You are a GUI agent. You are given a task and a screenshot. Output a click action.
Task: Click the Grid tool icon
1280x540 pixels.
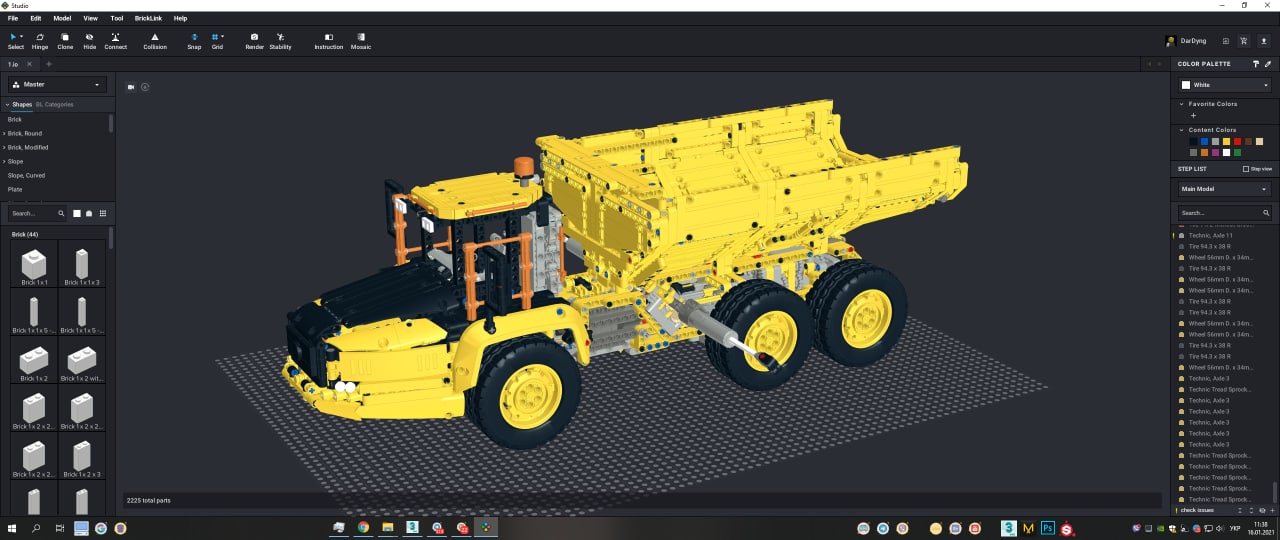pyautogui.click(x=215, y=37)
